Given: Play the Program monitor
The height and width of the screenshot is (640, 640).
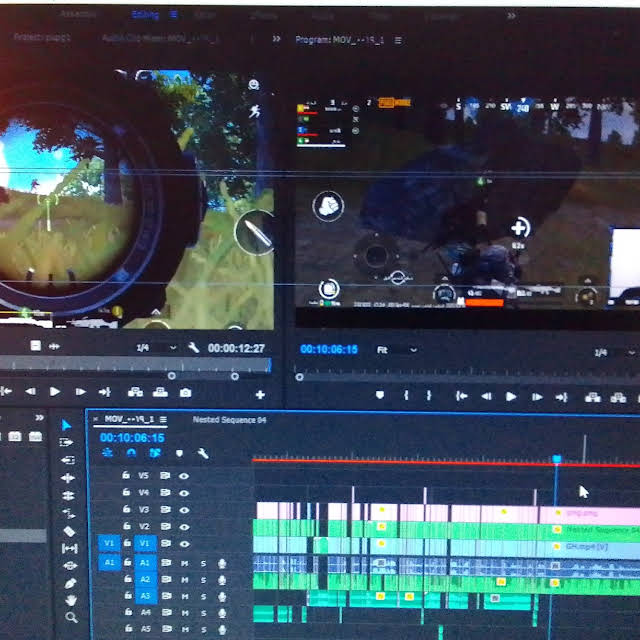Looking at the screenshot, I should tap(511, 396).
